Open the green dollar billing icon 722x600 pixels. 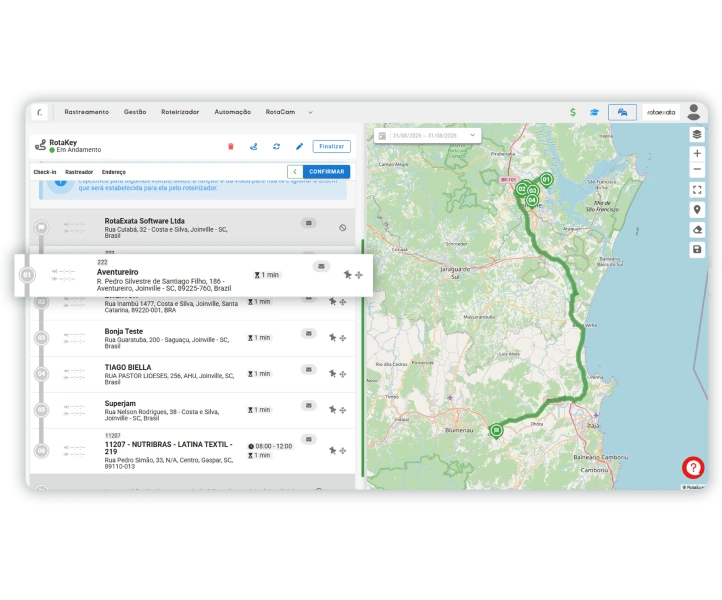573,112
